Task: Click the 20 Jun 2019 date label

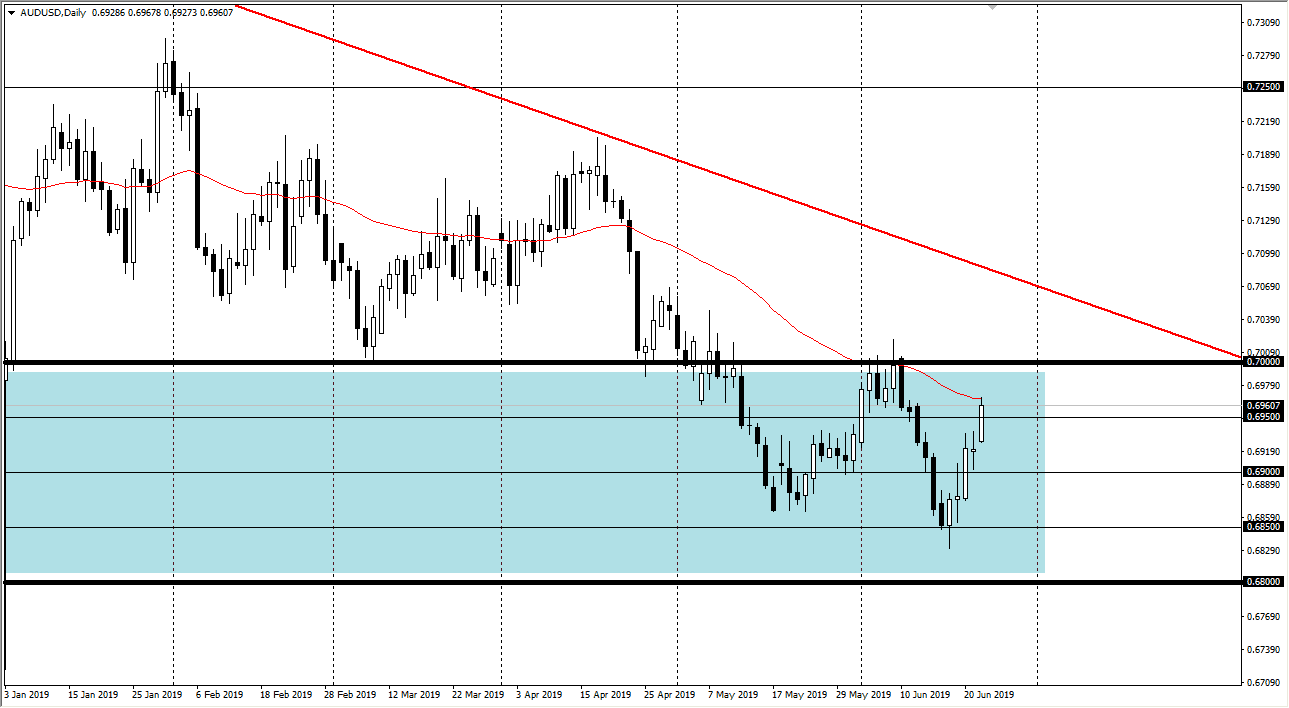Action: (x=989, y=694)
